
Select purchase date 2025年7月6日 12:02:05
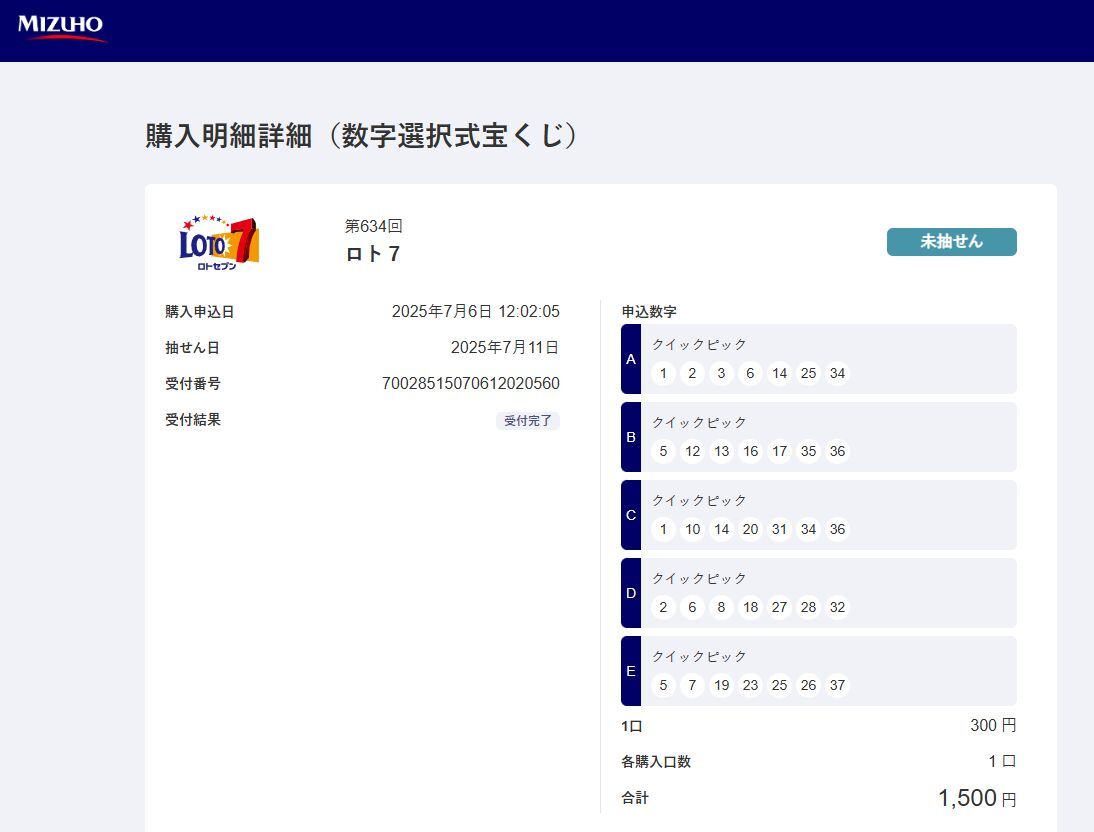[475, 311]
